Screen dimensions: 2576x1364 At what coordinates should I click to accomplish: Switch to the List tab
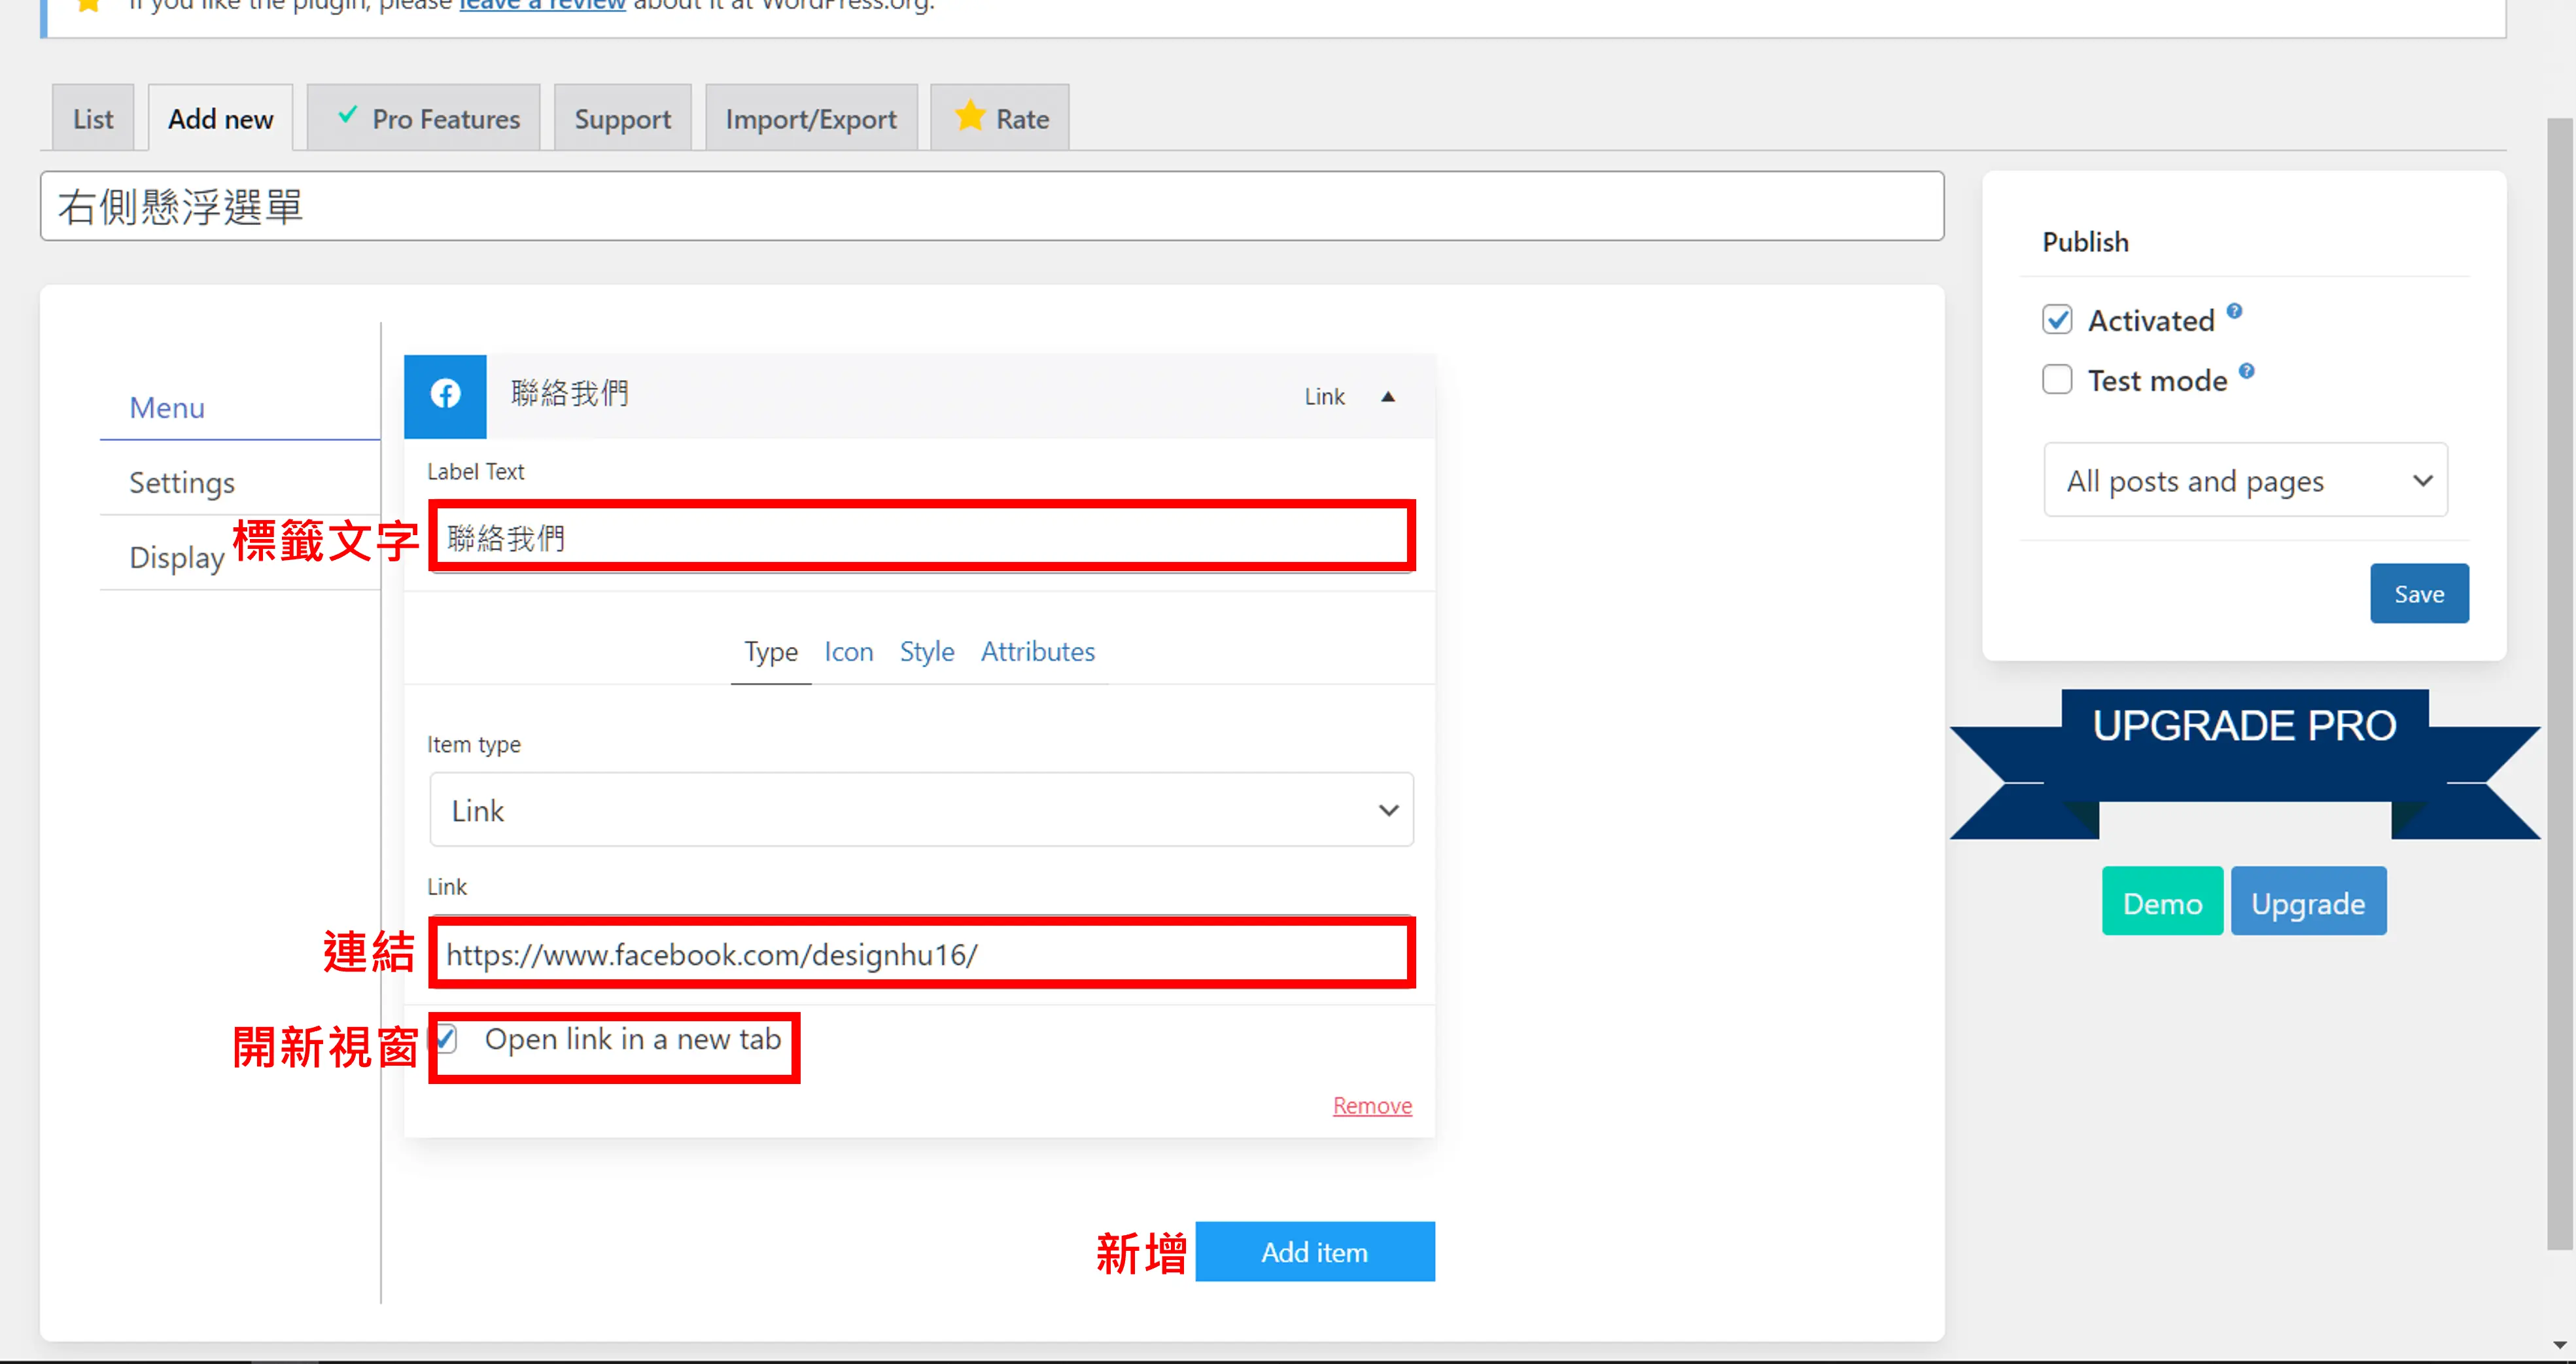click(x=93, y=118)
